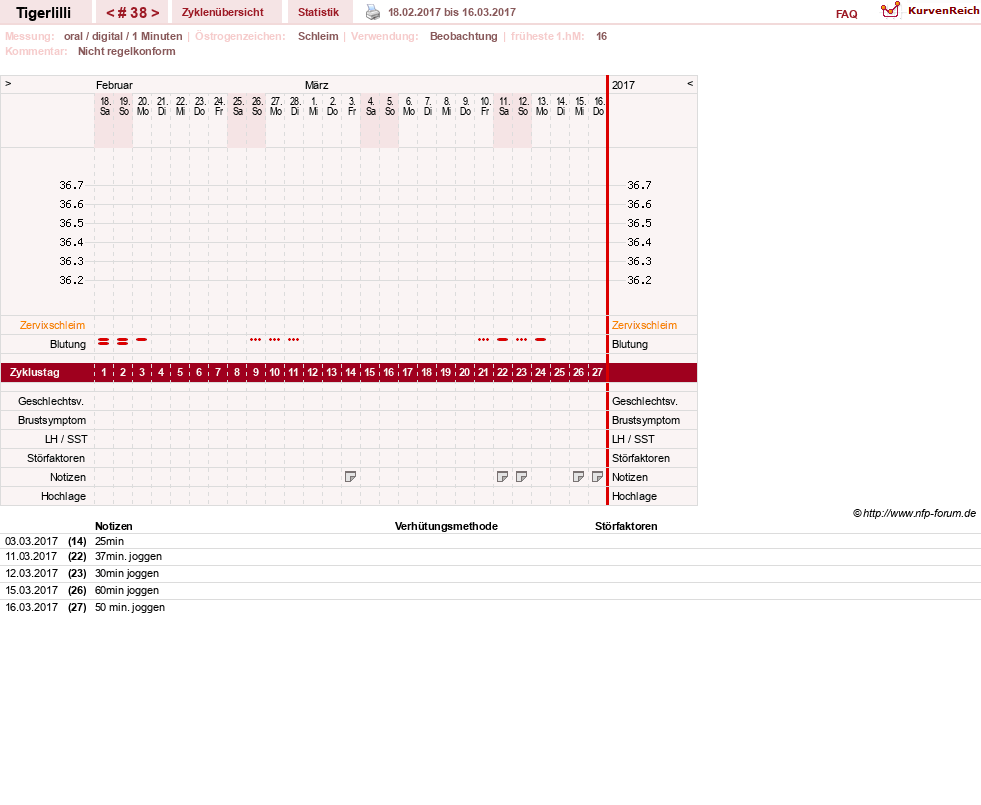
Task: Click bleeding dash on cycle day 3
Action: (141, 340)
